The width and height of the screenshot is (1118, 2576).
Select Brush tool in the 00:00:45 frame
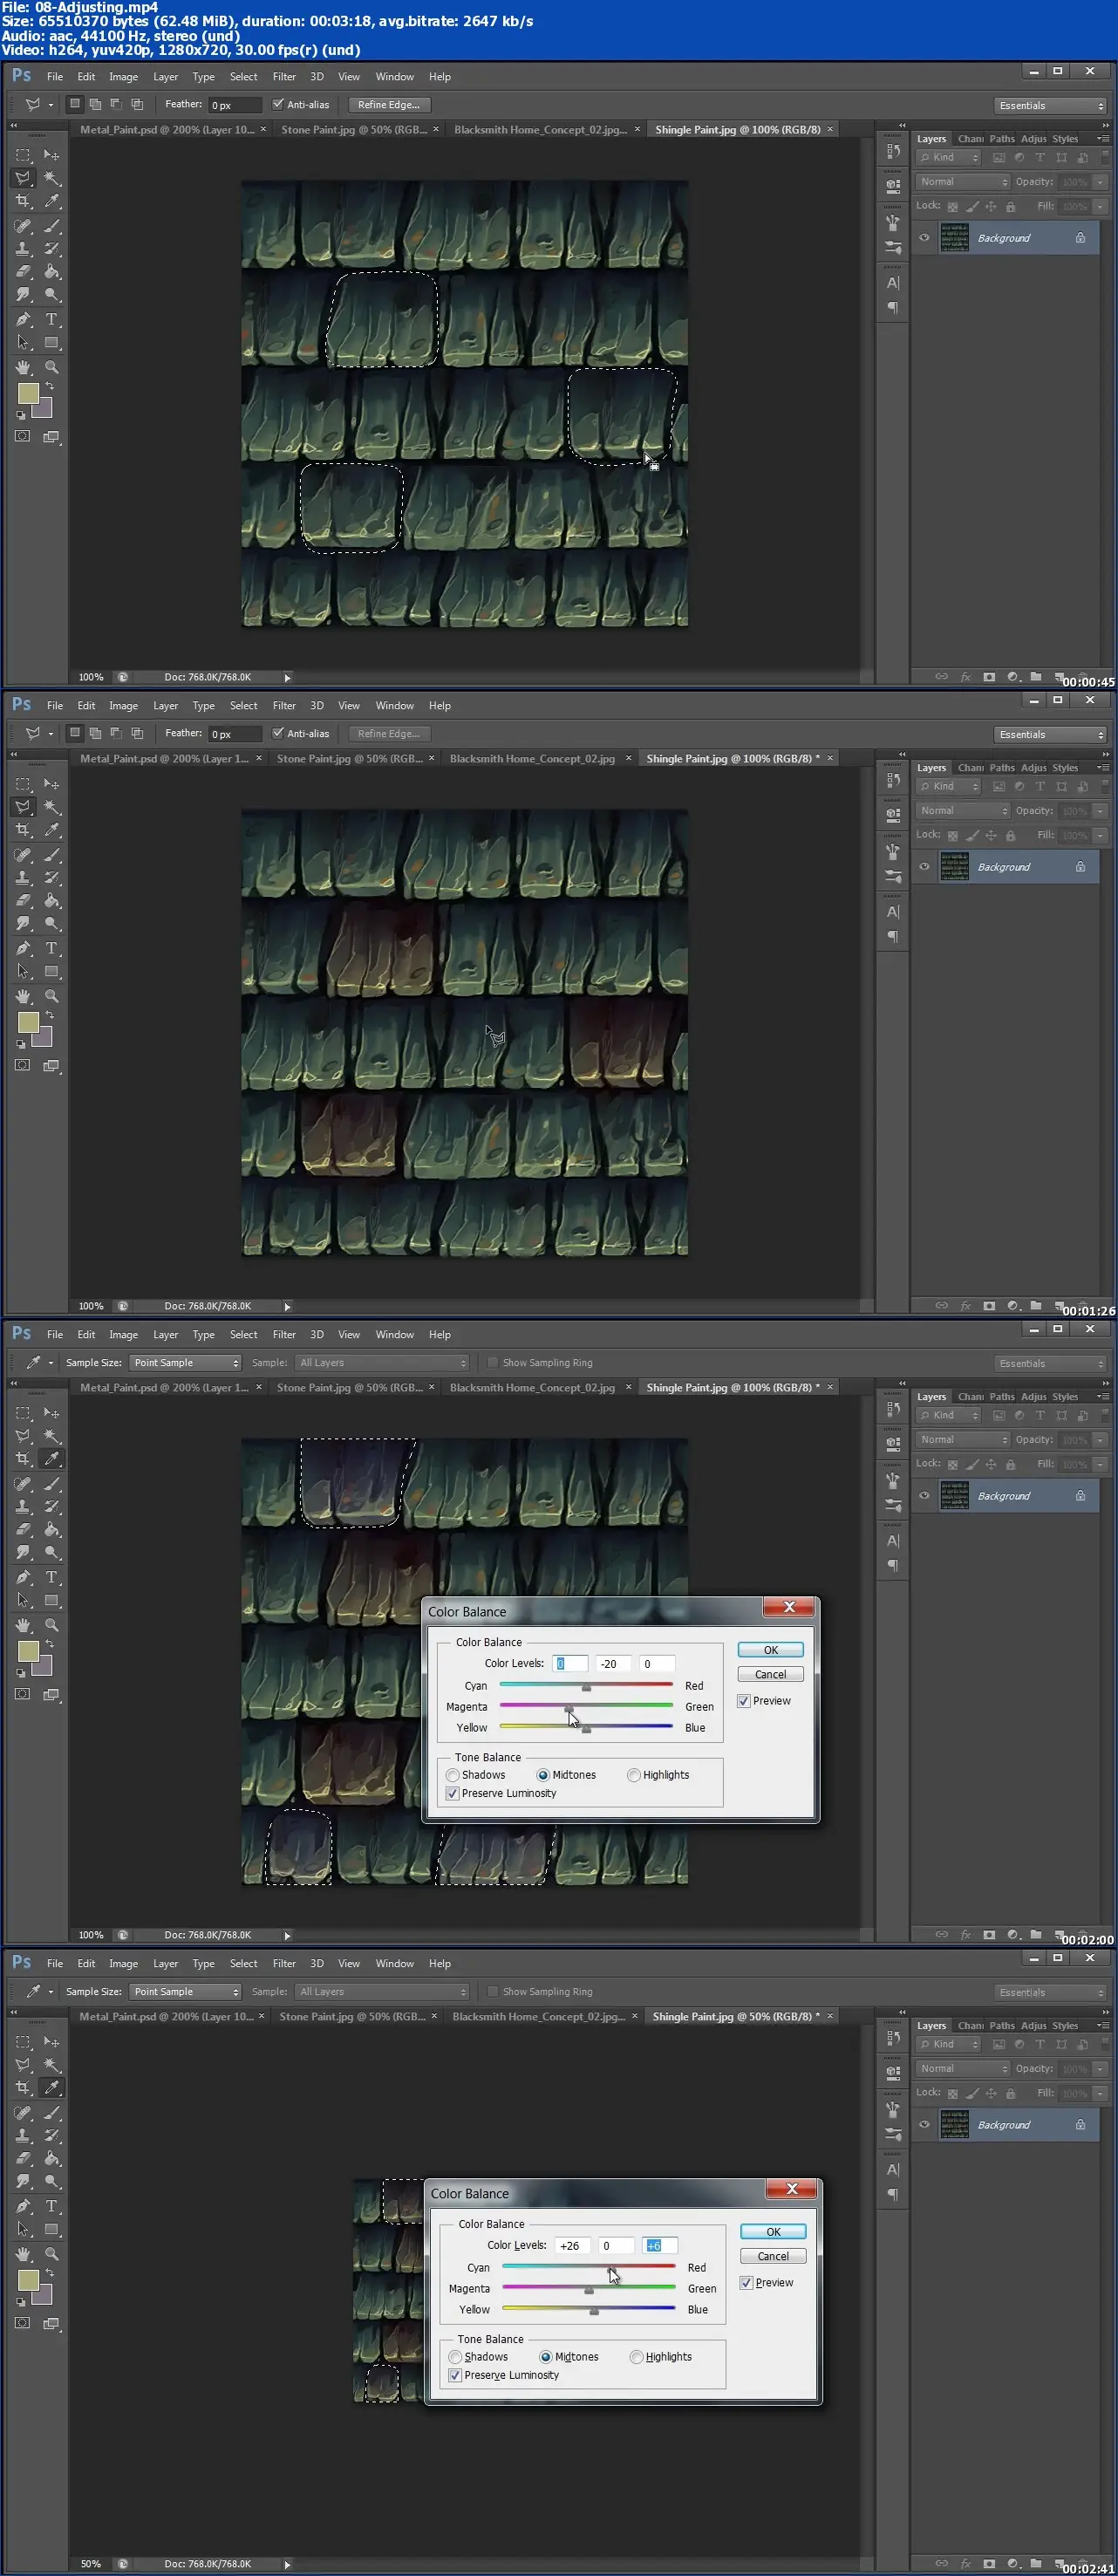pyautogui.click(x=51, y=226)
